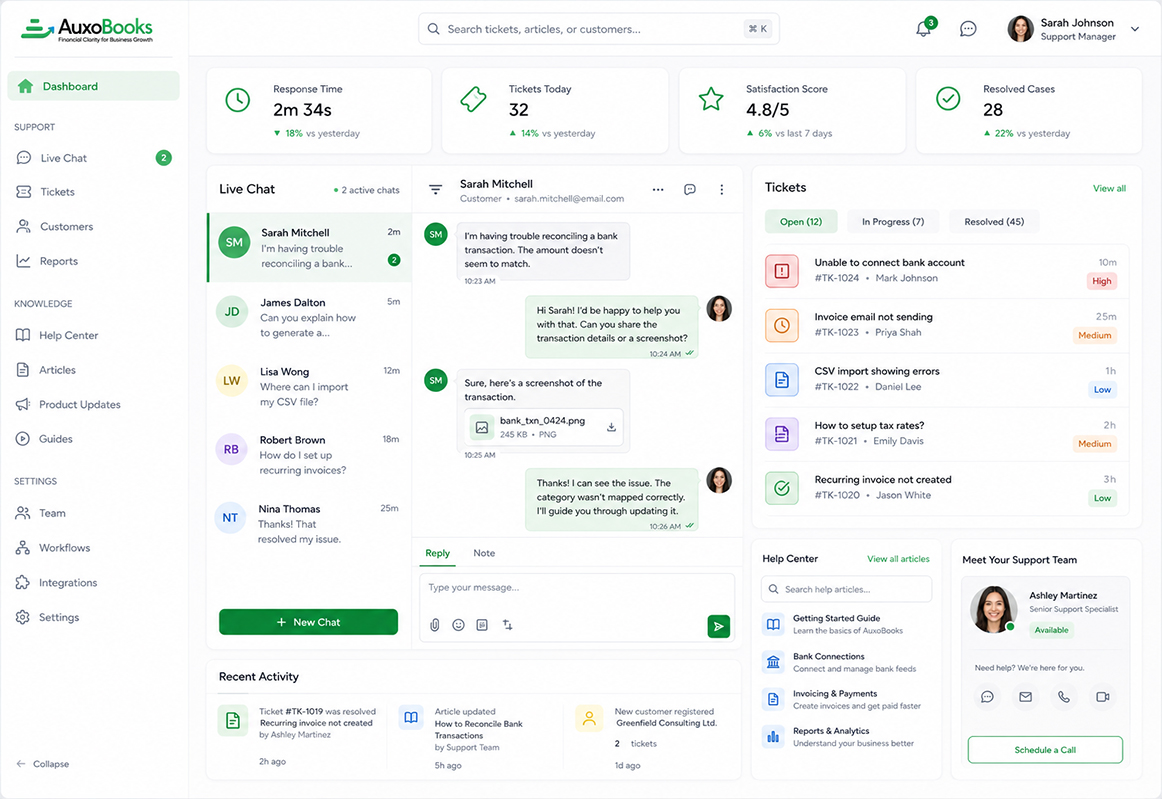Switch to the Note tab
Screen dimensions: 1162x799
(484, 553)
